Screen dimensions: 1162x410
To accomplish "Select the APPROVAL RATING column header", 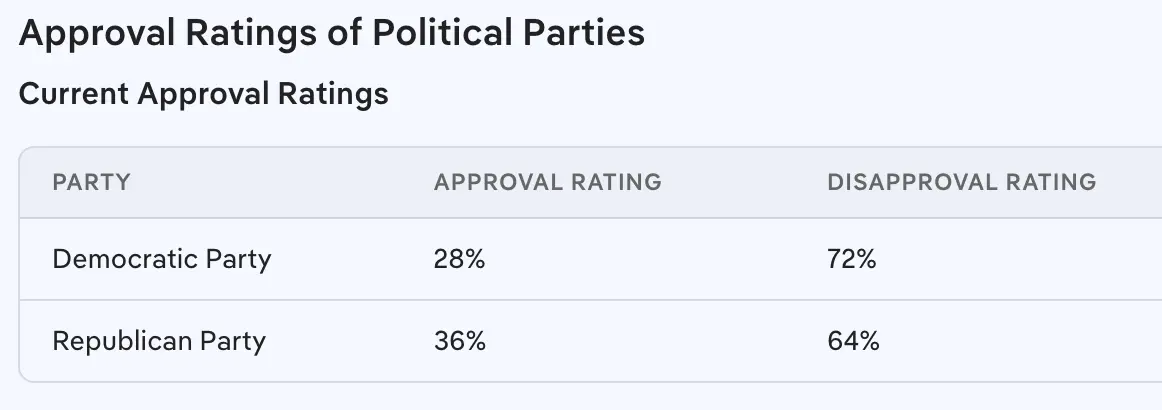I will [547, 183].
